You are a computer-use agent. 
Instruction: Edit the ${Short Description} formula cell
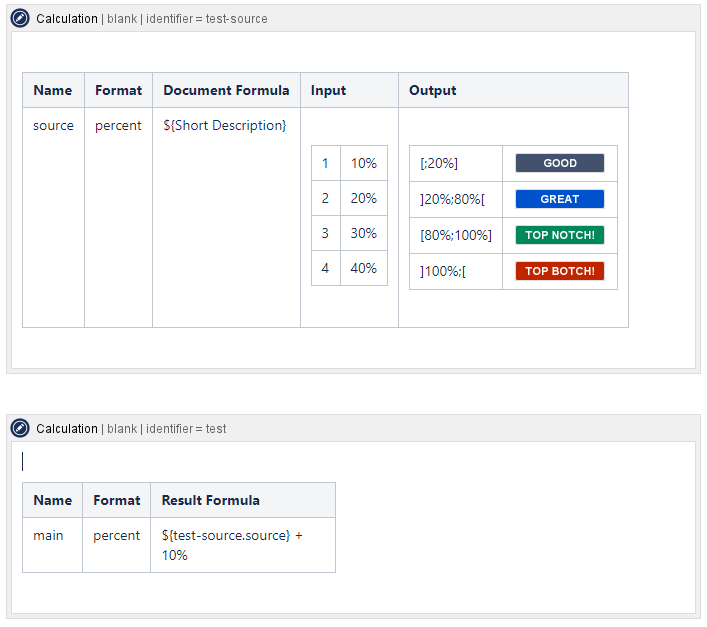click(225, 125)
